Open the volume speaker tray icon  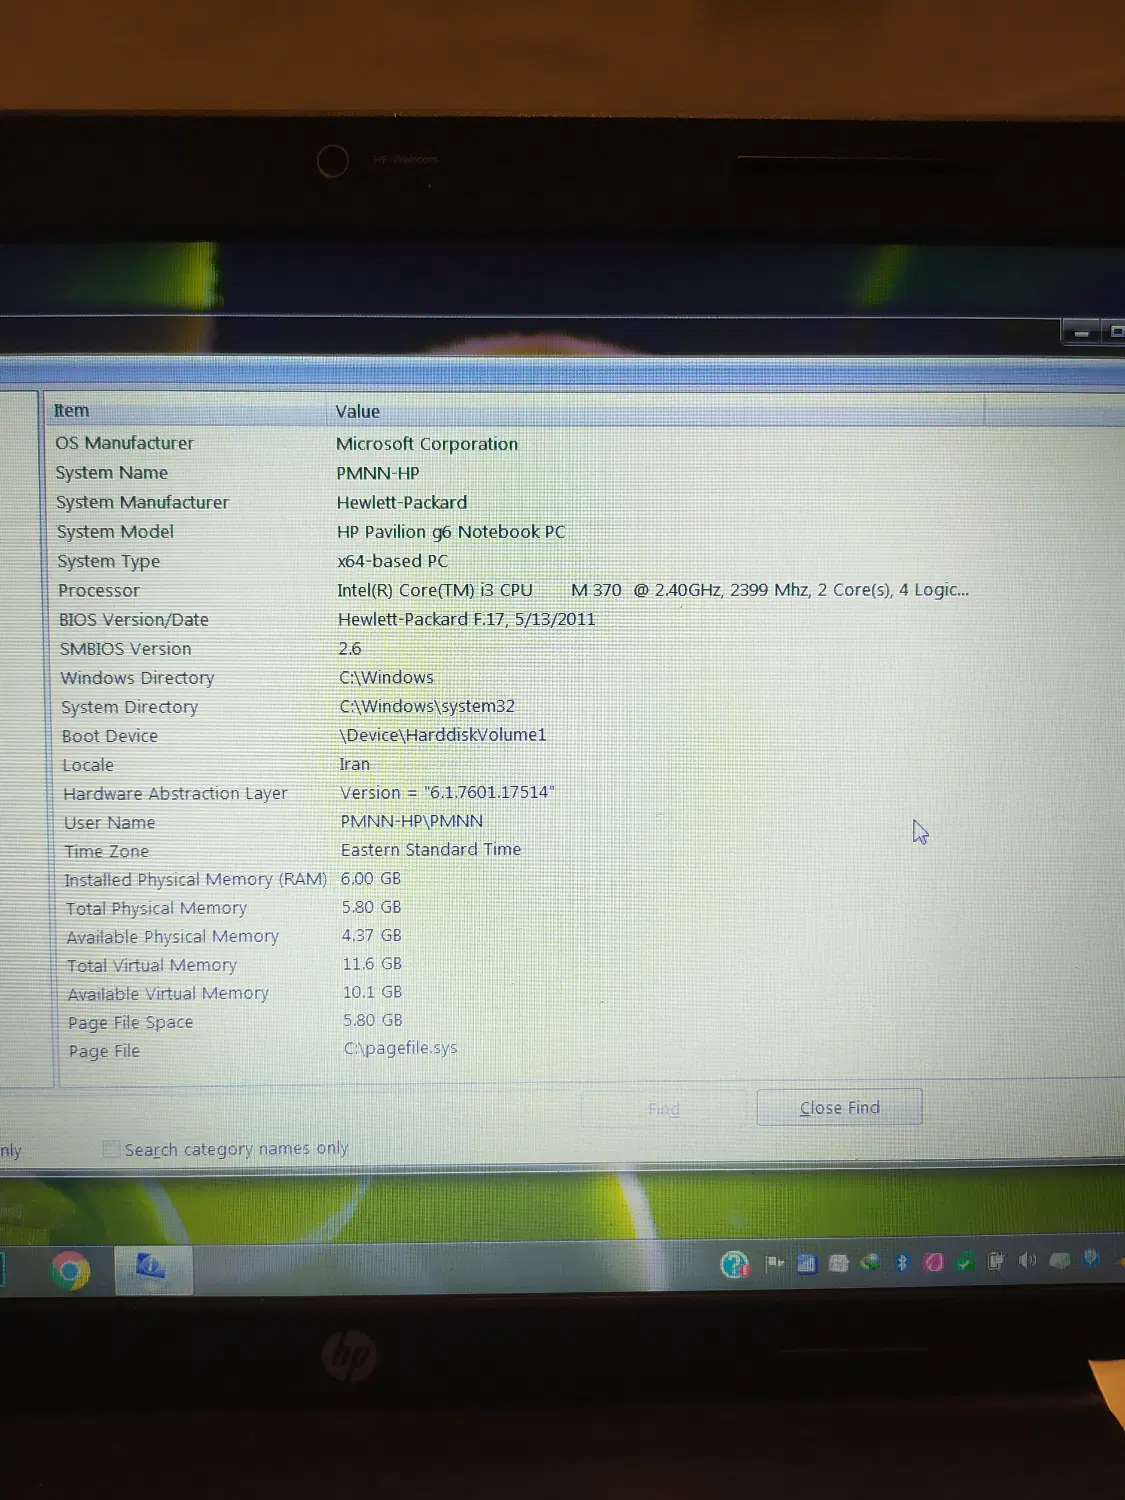pos(1027,1260)
